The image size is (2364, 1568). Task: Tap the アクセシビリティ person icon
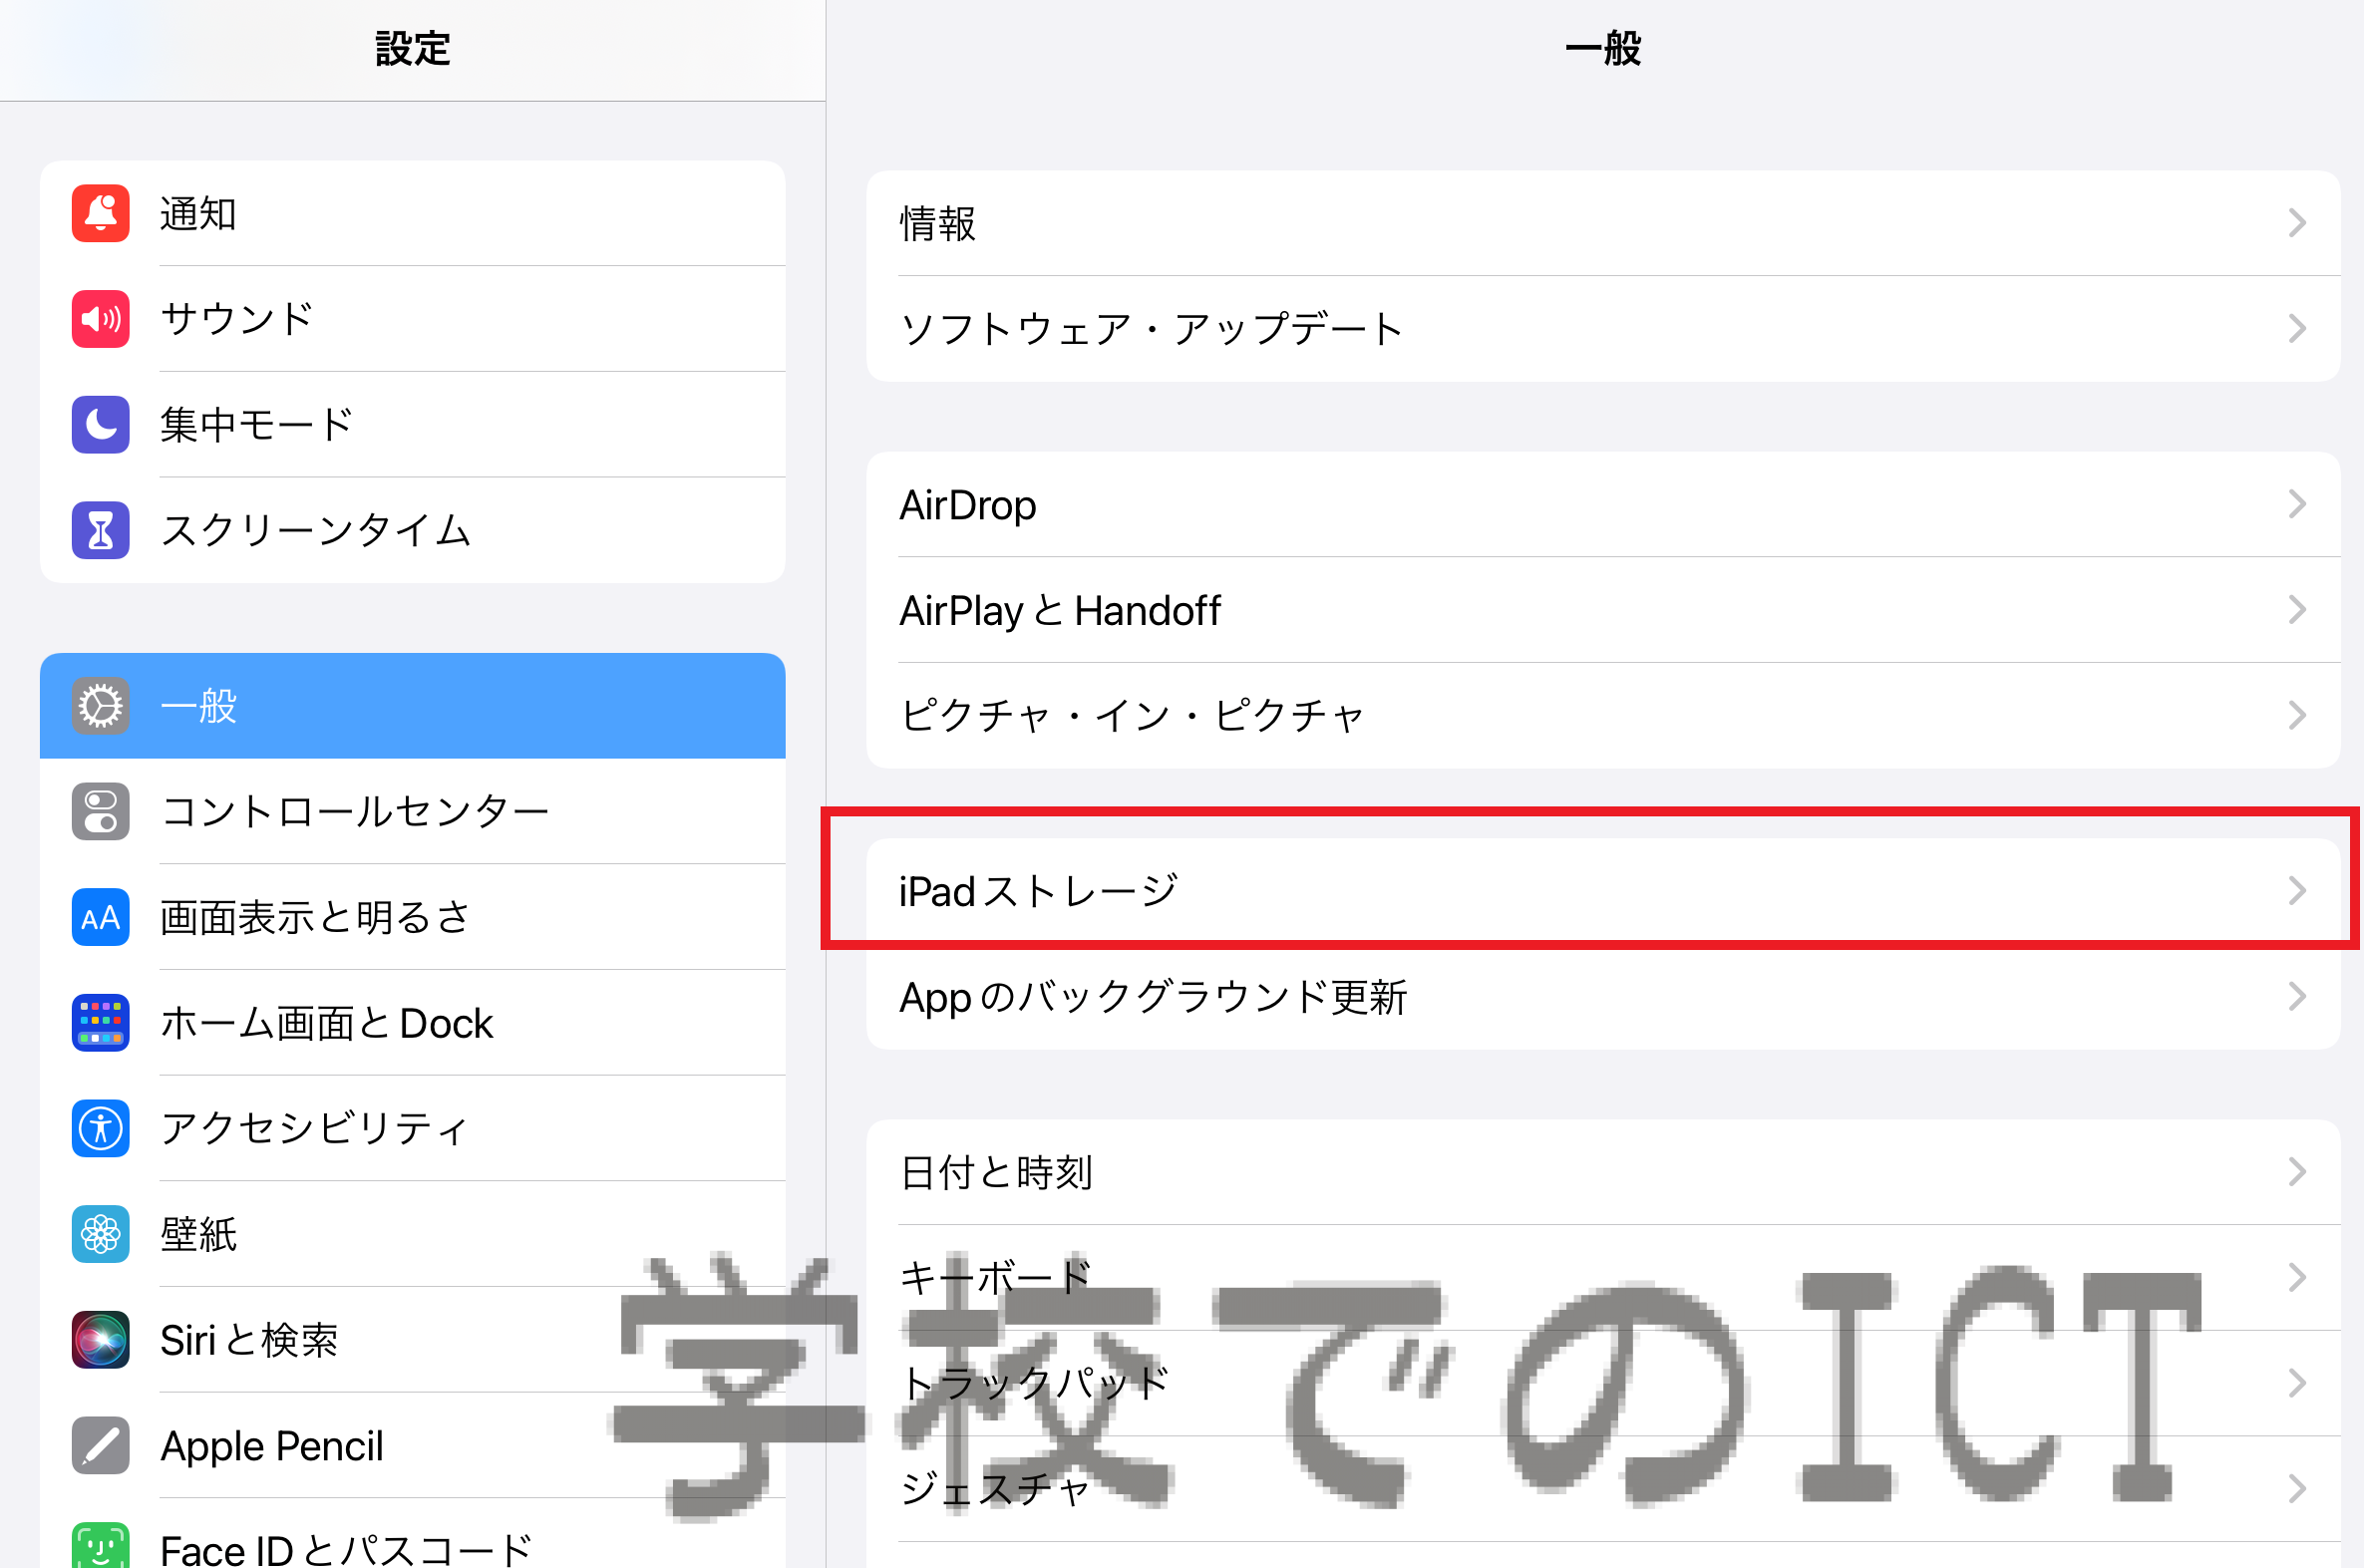click(x=100, y=1128)
